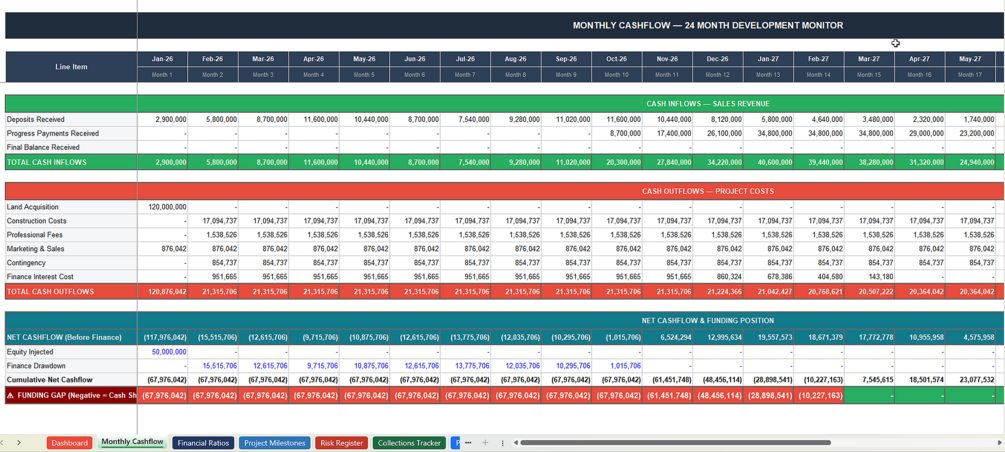Go to Collections Tracker sheet tab
This screenshot has width=1005, height=452.
[x=409, y=443]
